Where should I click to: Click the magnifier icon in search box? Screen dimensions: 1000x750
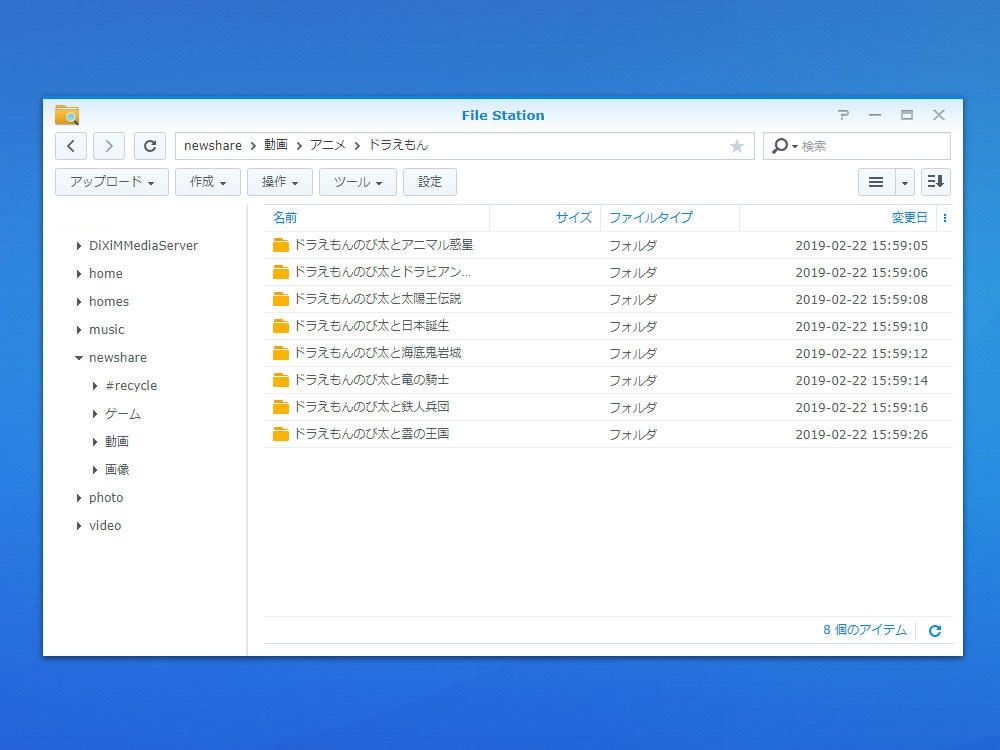780,146
